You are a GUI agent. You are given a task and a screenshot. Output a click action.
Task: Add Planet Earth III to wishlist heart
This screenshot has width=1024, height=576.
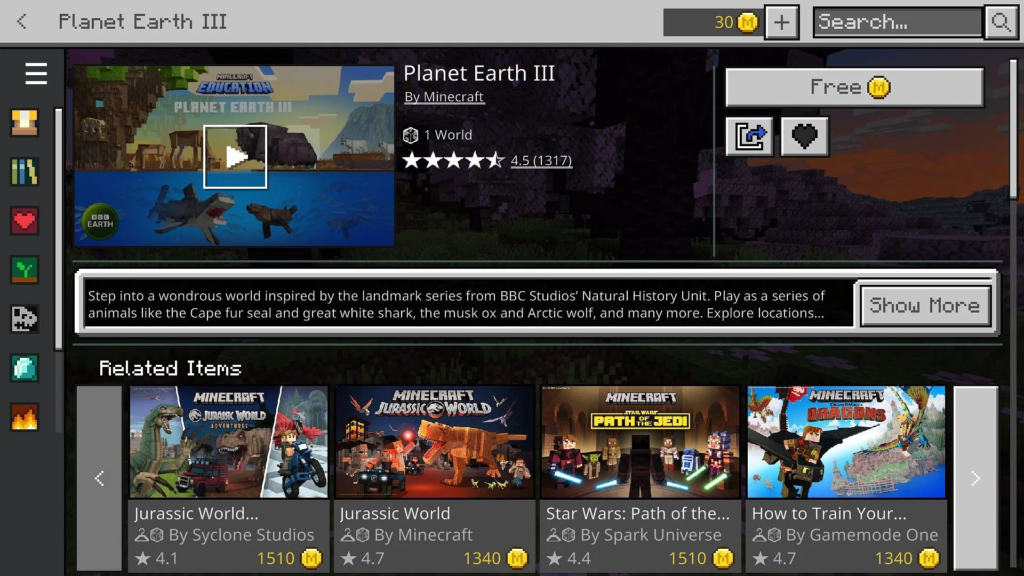click(x=805, y=136)
